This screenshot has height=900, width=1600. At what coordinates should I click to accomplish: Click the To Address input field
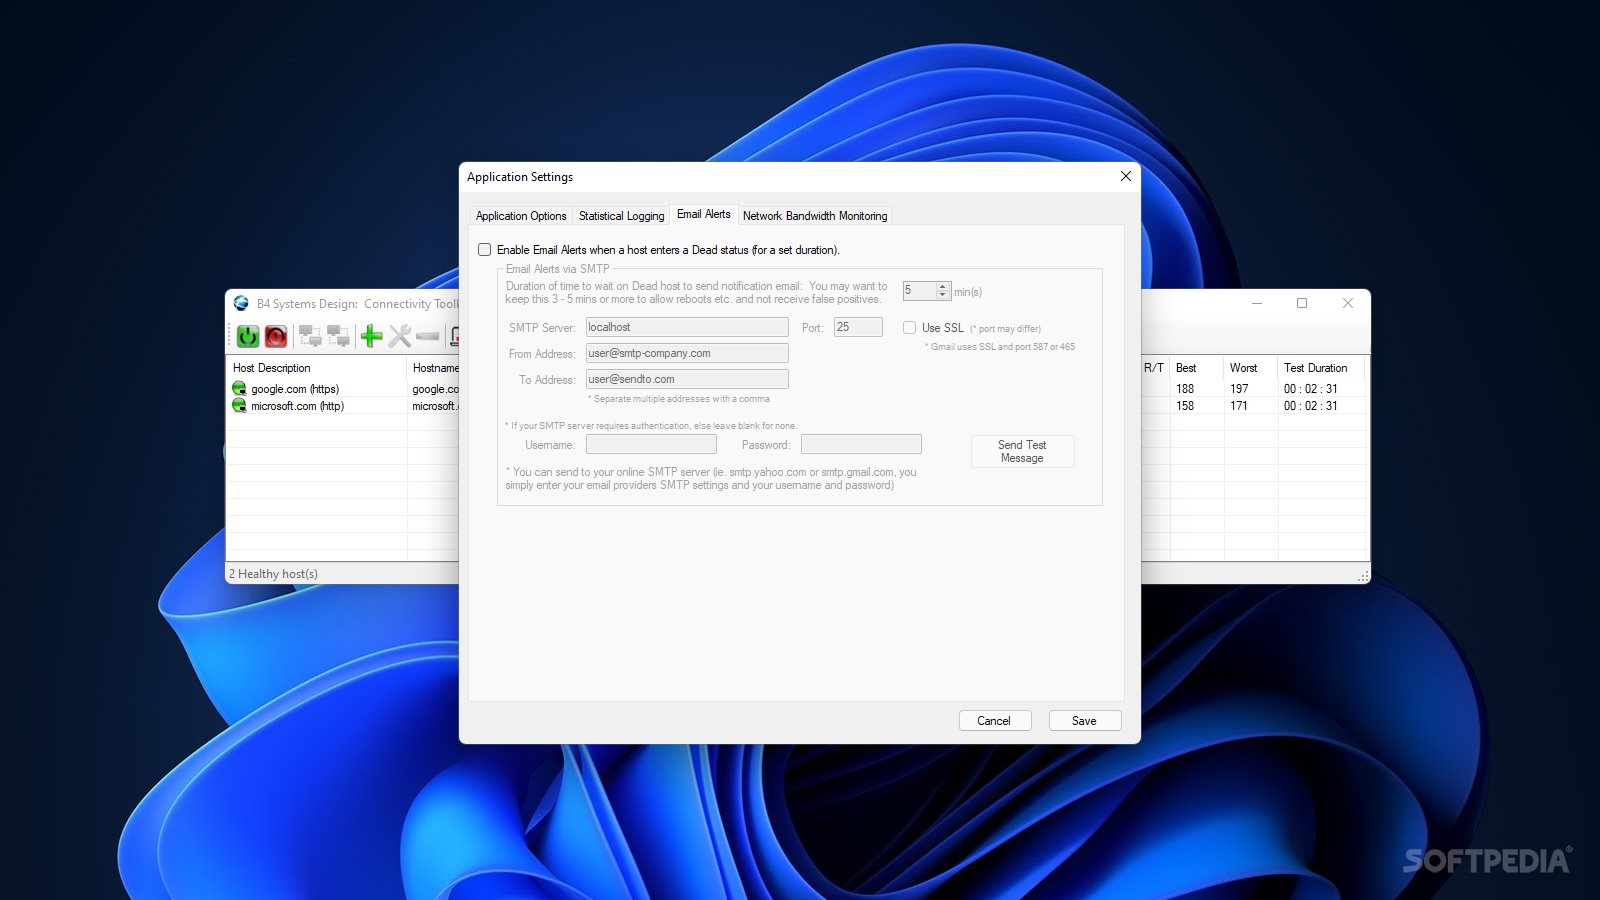point(687,379)
